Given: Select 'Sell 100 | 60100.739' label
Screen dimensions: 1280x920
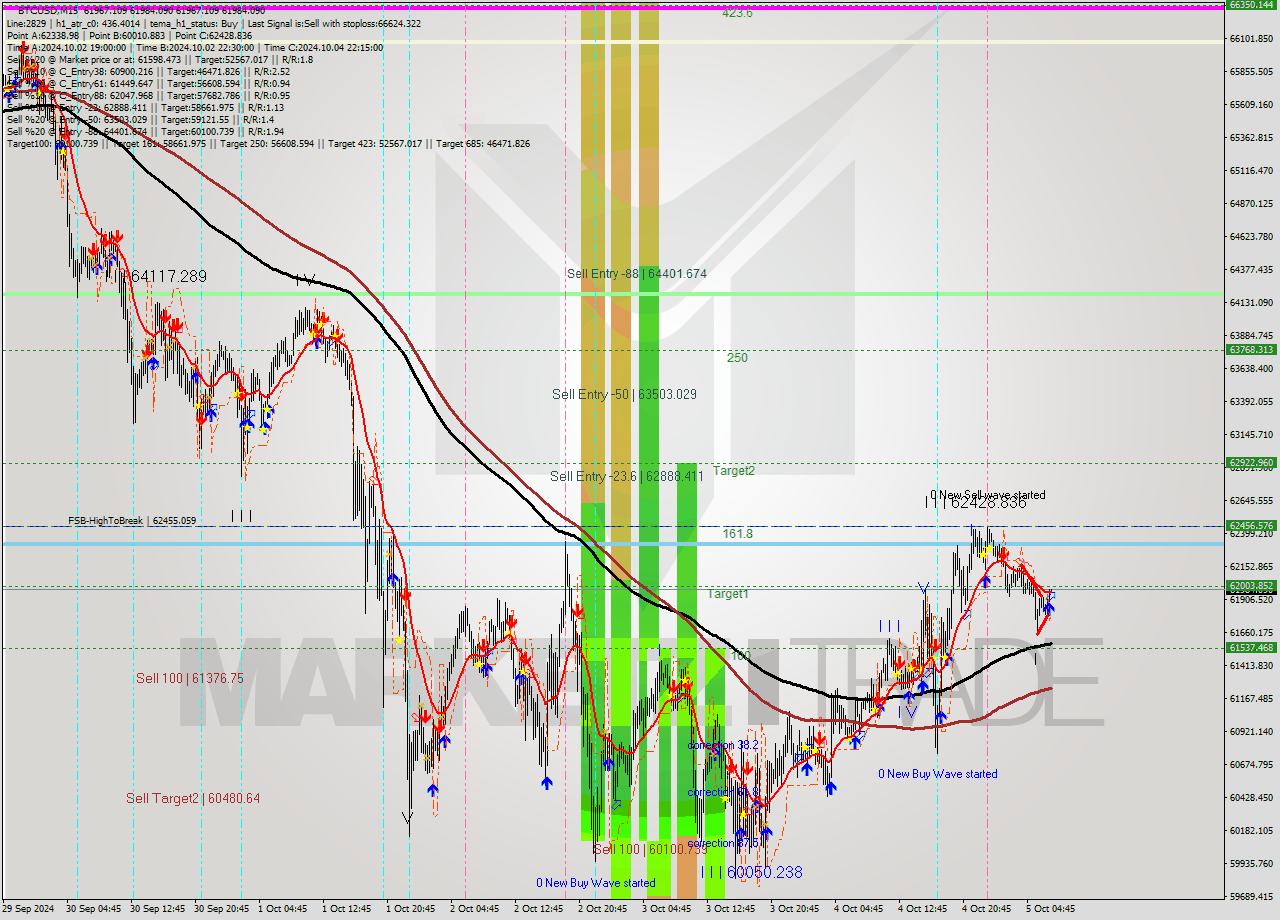Looking at the screenshot, I should [650, 849].
